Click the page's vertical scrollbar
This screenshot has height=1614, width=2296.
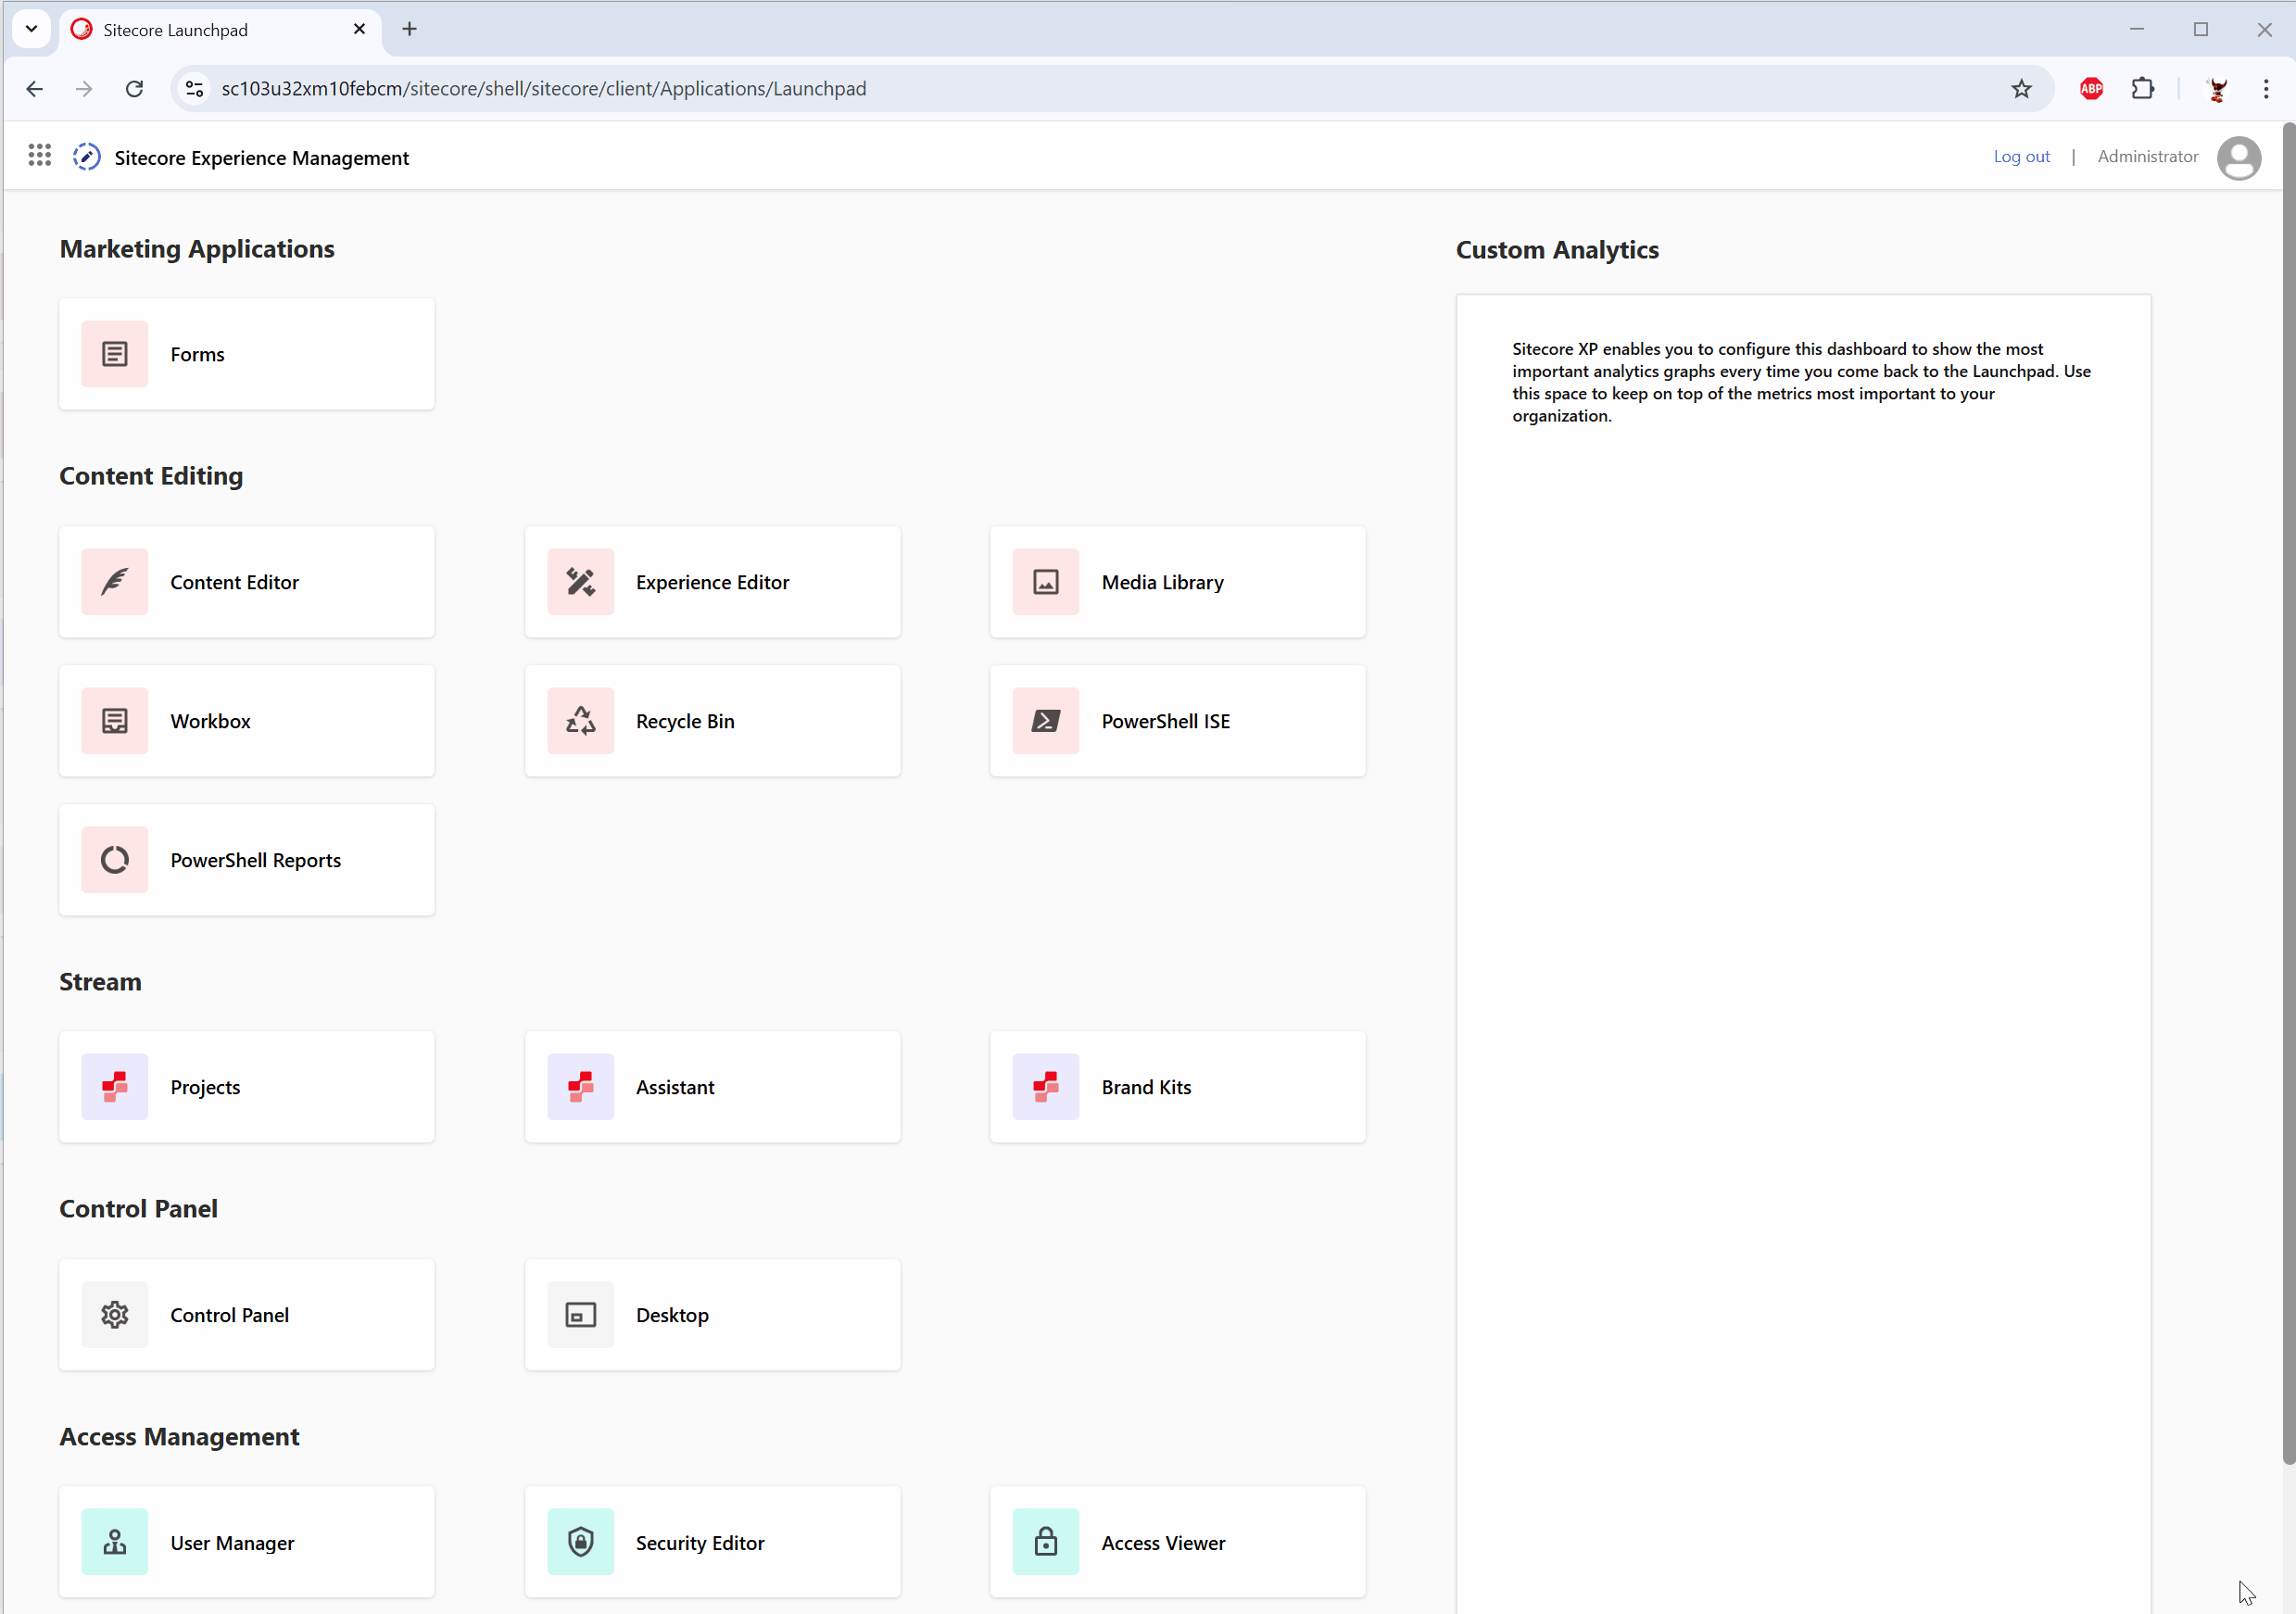tap(2287, 800)
